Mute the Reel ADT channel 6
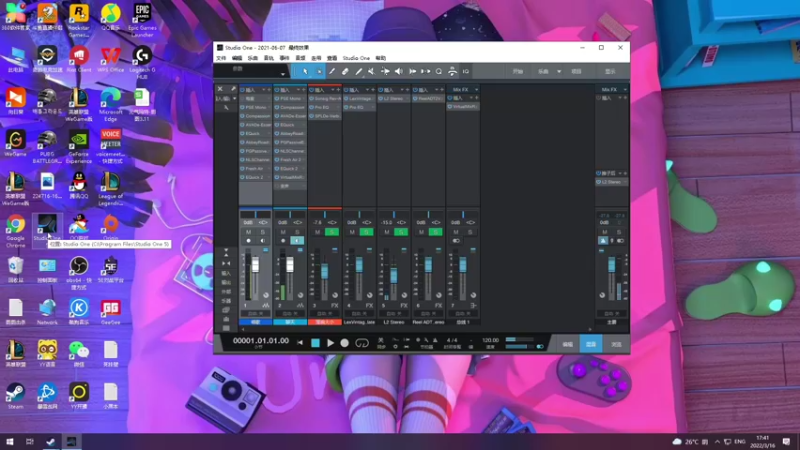Screen dimensions: 800x450 click(x=421, y=232)
